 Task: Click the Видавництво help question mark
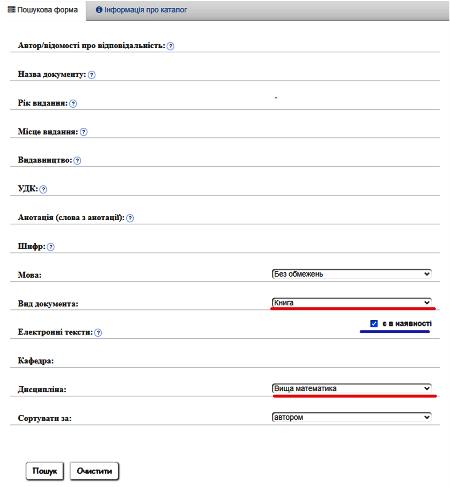tap(77, 161)
